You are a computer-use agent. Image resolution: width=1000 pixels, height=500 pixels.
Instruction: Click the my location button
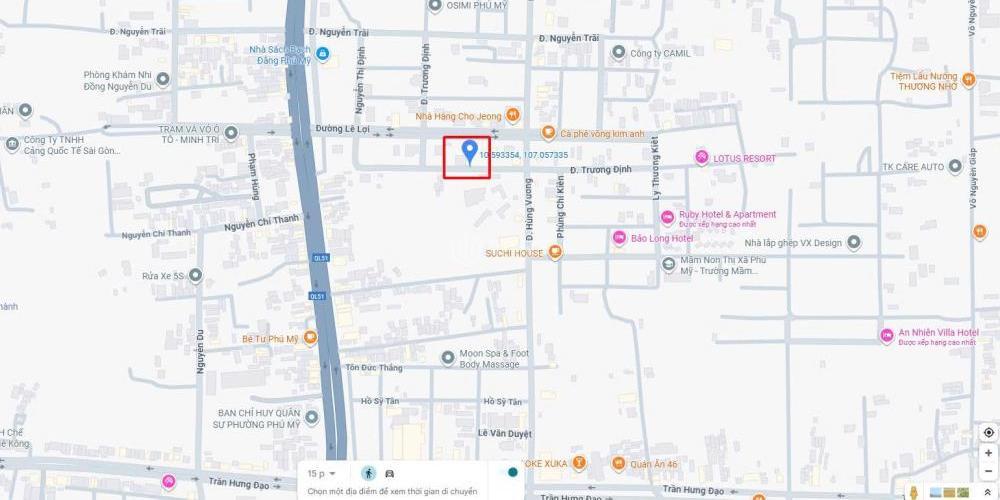coord(988,432)
